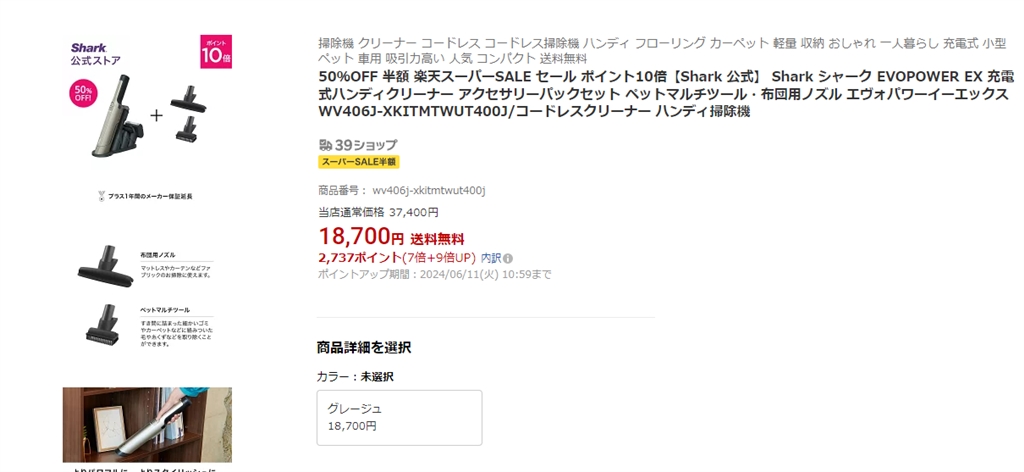This screenshot has width=1024, height=472.
Task: Click the product title heading text
Action: (x=666, y=93)
